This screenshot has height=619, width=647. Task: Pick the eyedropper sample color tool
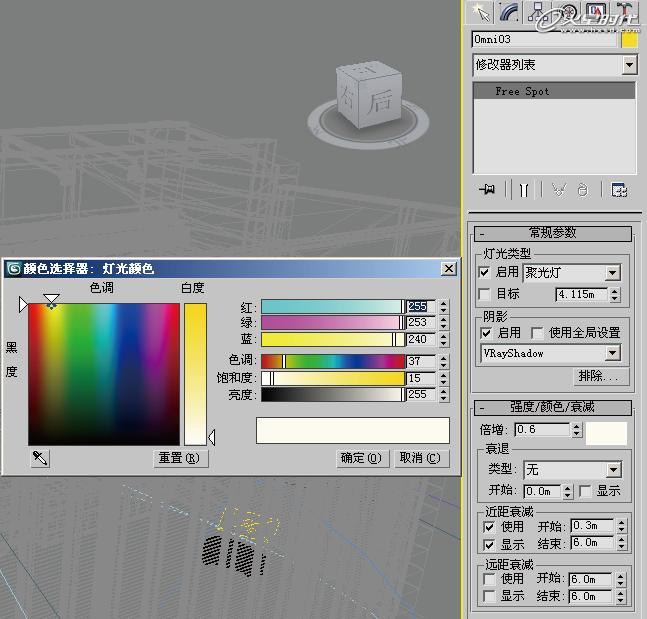[40, 458]
